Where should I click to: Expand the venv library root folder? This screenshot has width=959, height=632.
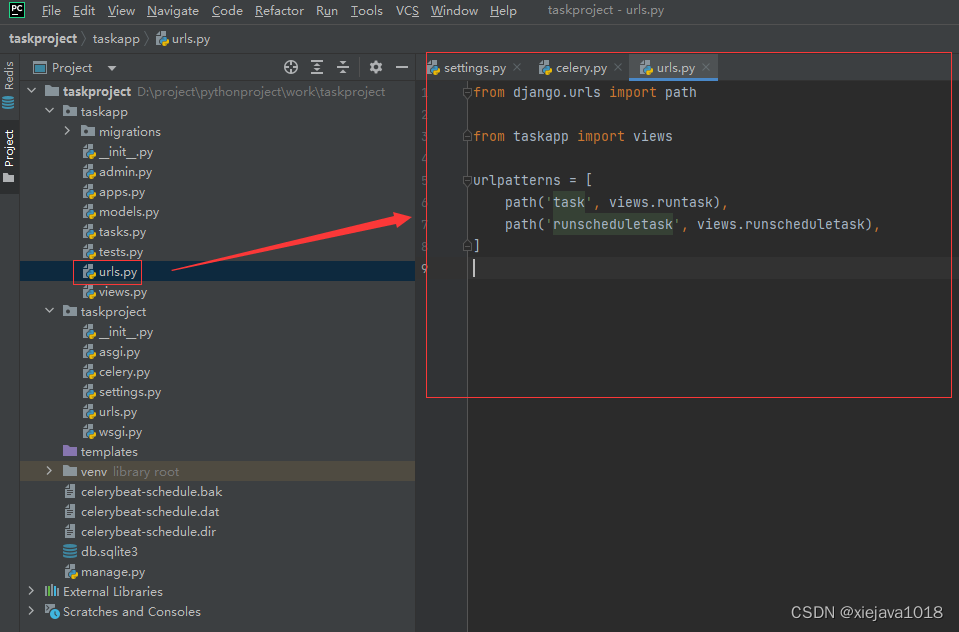(50, 471)
